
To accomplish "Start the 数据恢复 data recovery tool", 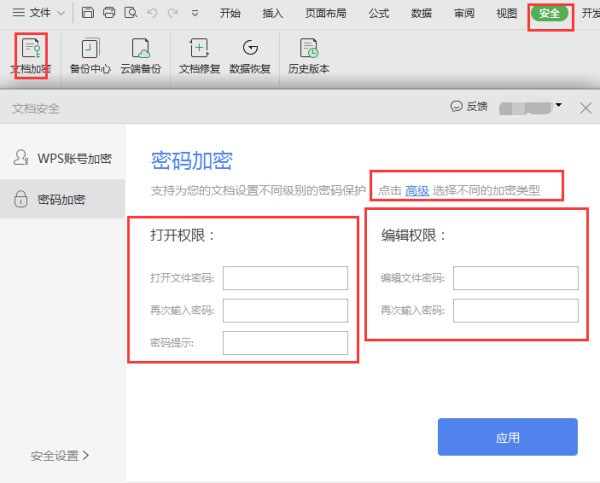I will (250, 56).
